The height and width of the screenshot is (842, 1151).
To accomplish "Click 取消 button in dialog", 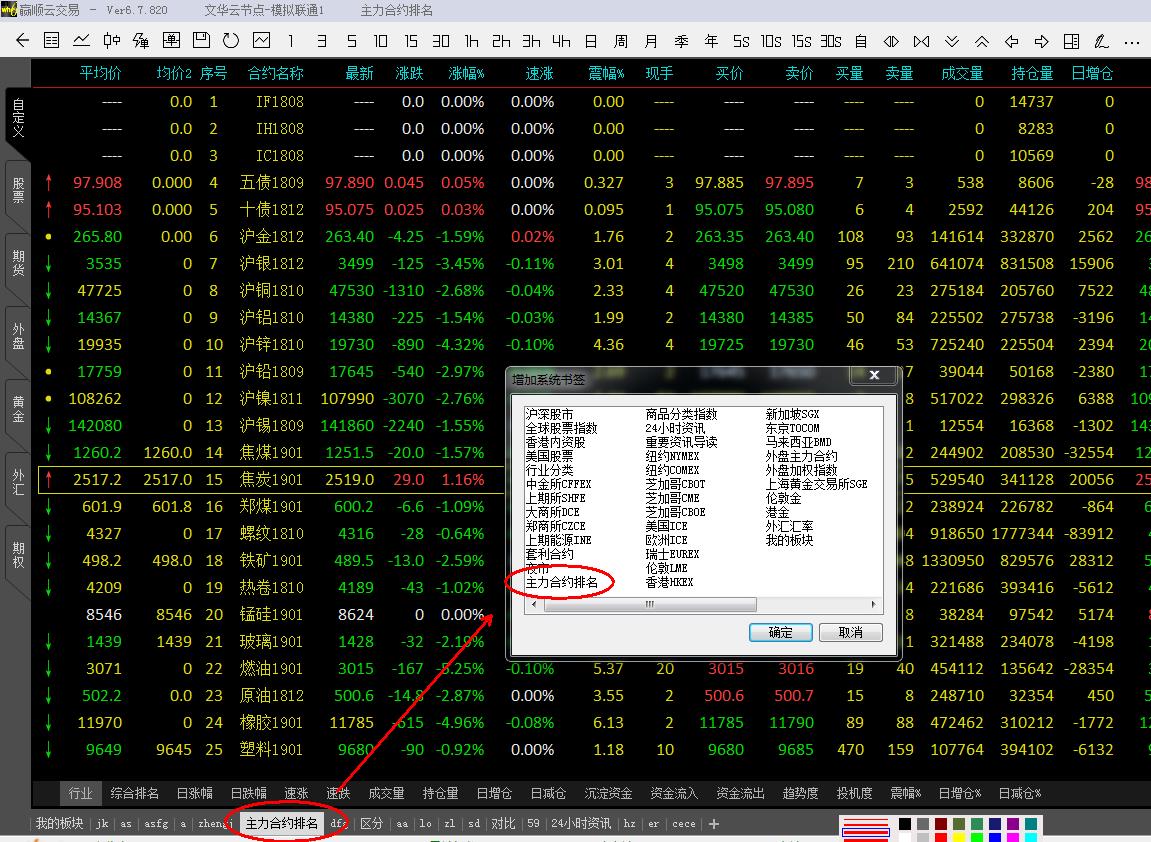I will click(x=850, y=632).
